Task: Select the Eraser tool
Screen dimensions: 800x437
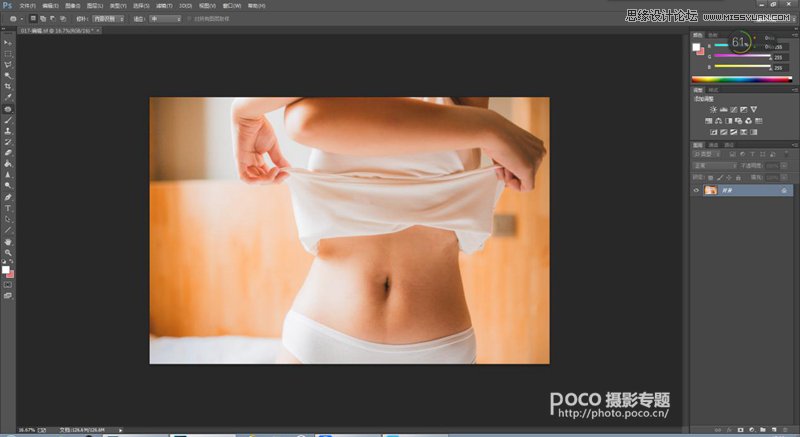Action: [x=8, y=152]
